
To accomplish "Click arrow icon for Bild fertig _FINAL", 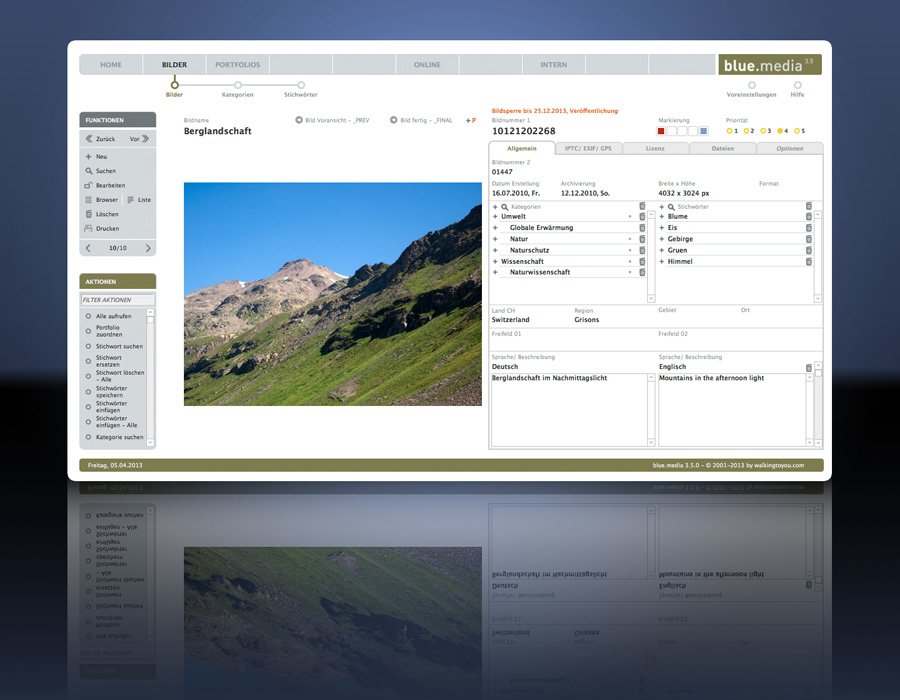I will click(393, 120).
